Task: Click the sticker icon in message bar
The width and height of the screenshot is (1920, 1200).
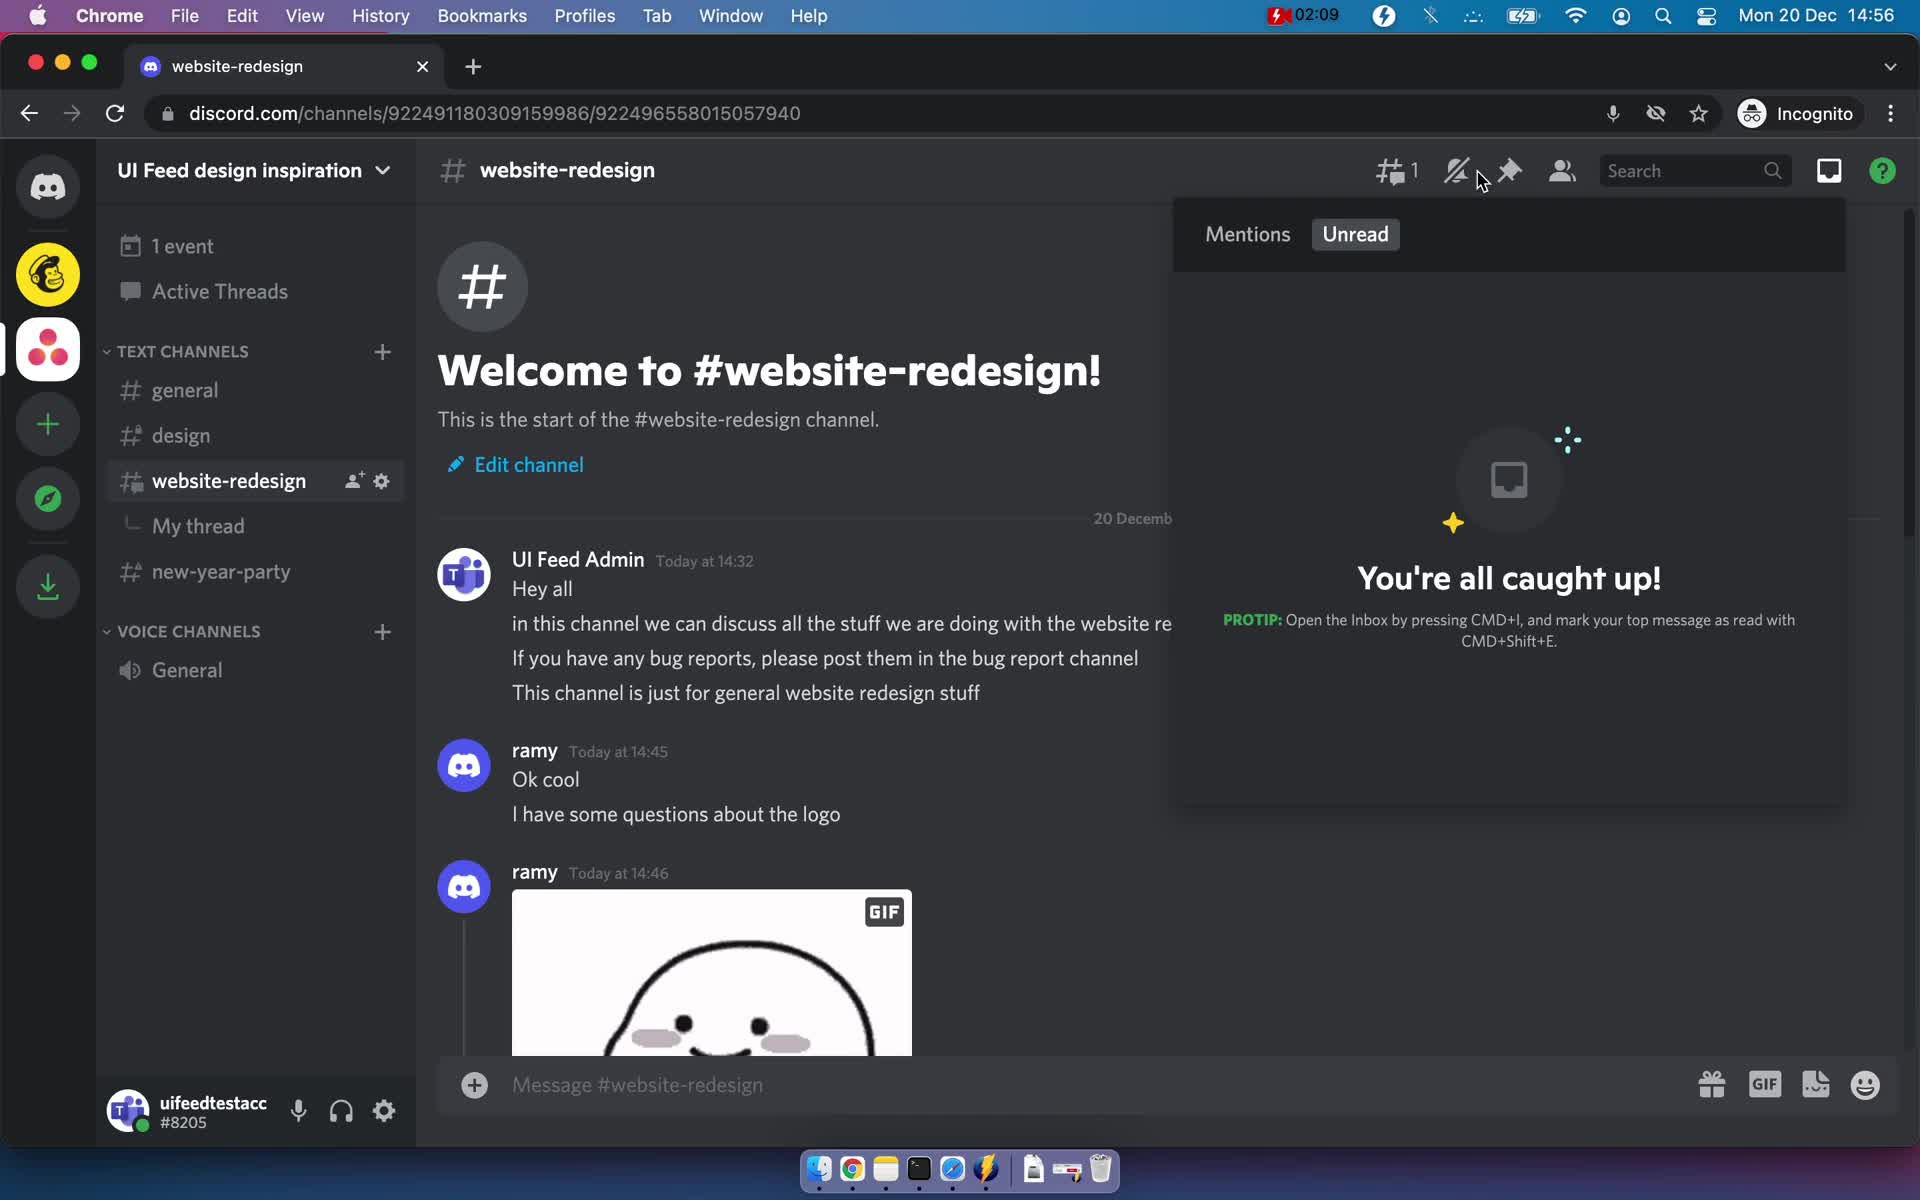Action: (x=1815, y=1085)
